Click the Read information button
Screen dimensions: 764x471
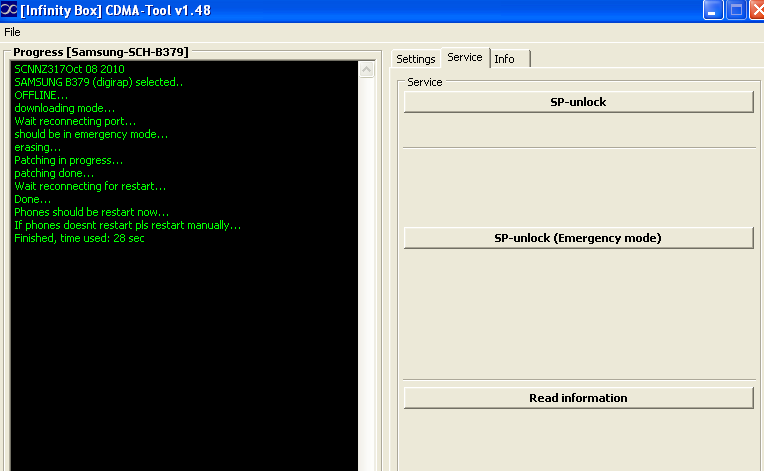point(578,397)
